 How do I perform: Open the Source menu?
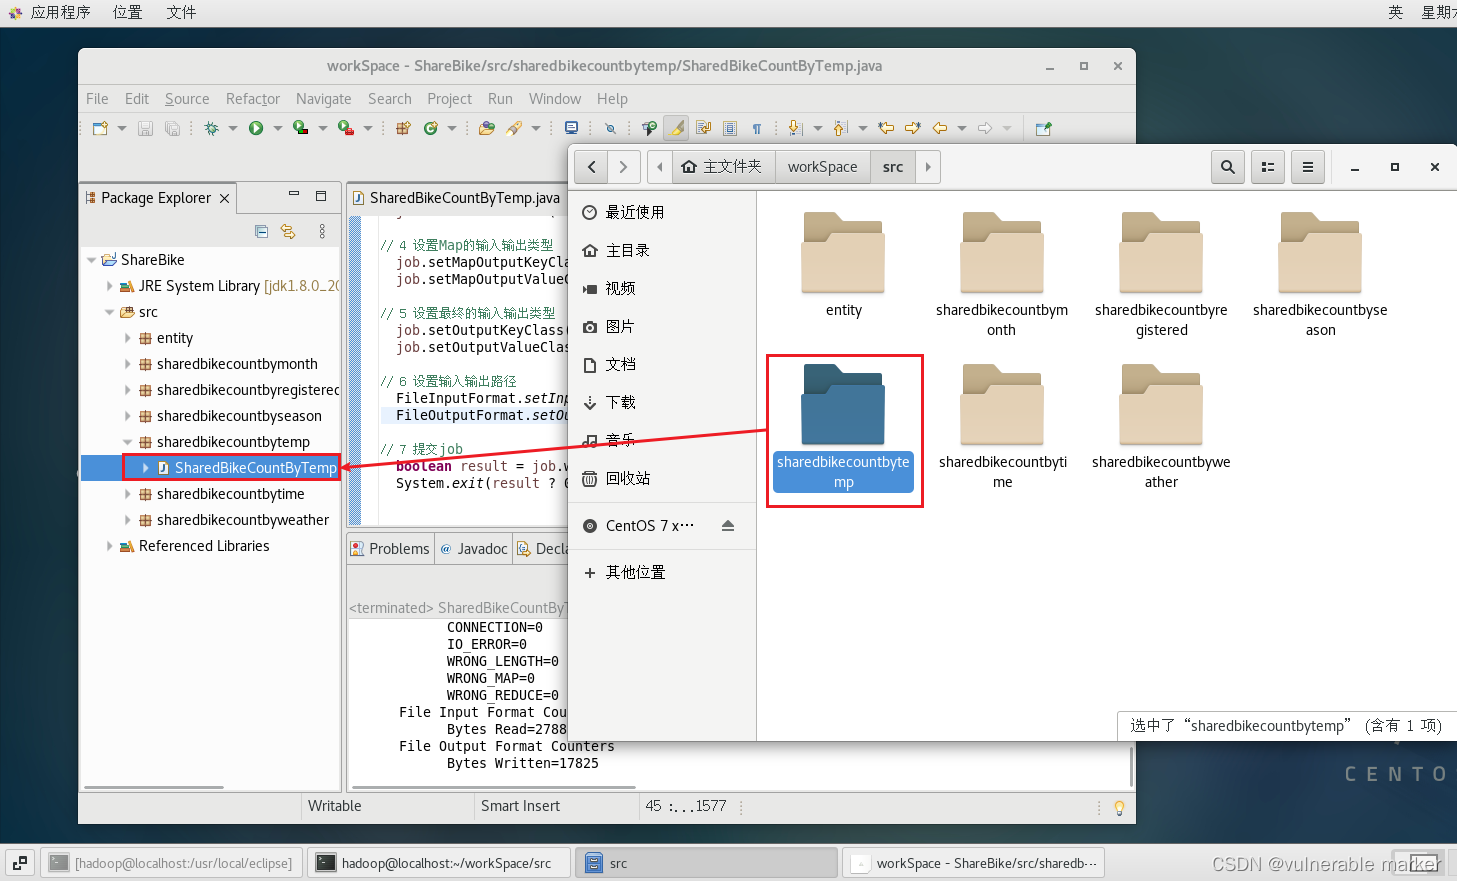tap(187, 99)
